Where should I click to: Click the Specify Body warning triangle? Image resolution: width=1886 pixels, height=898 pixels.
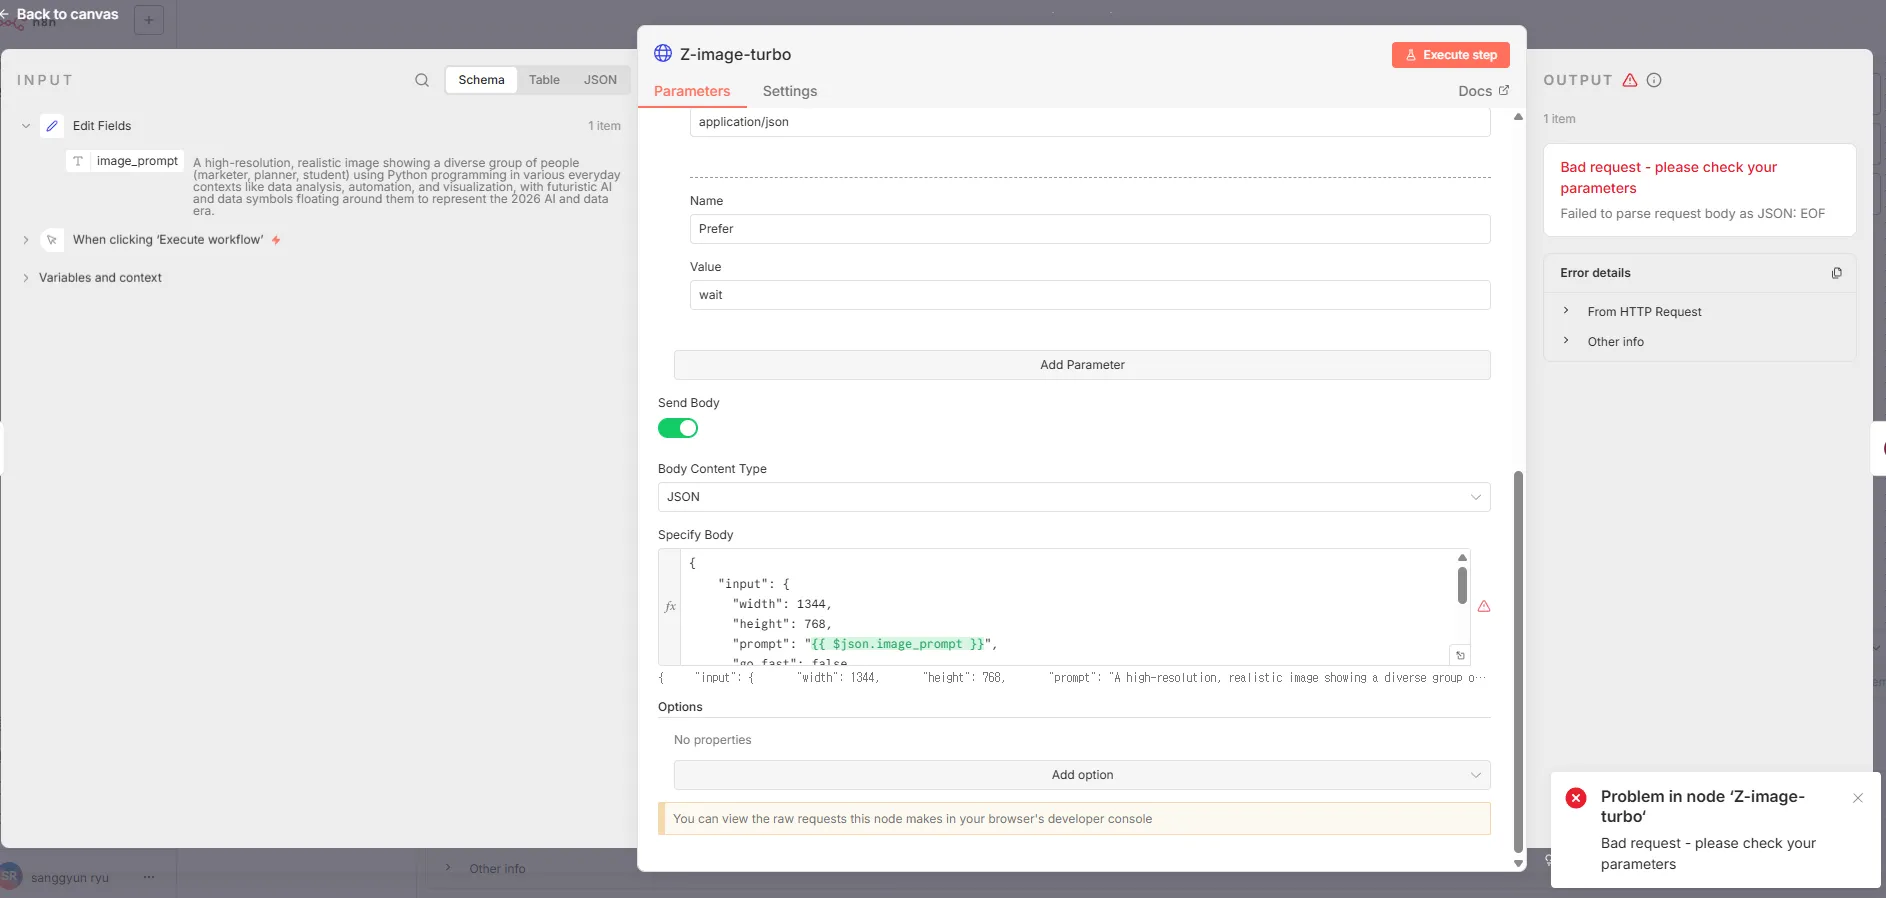point(1484,606)
